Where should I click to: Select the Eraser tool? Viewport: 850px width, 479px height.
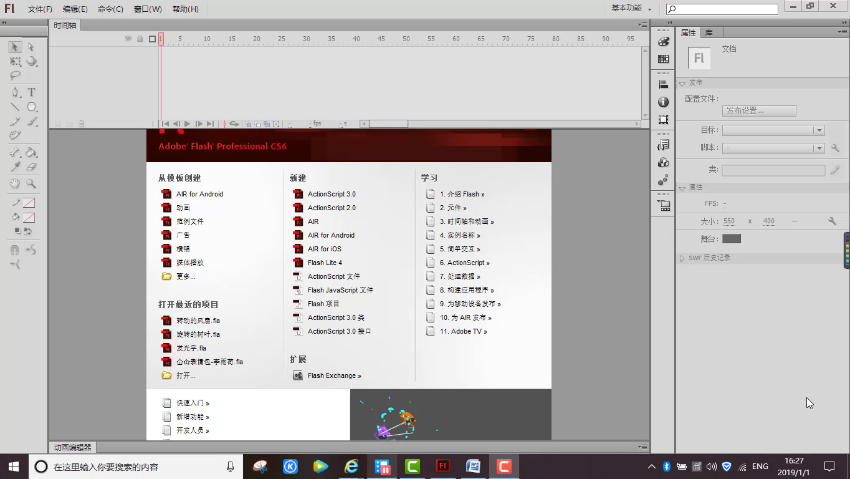(31, 167)
